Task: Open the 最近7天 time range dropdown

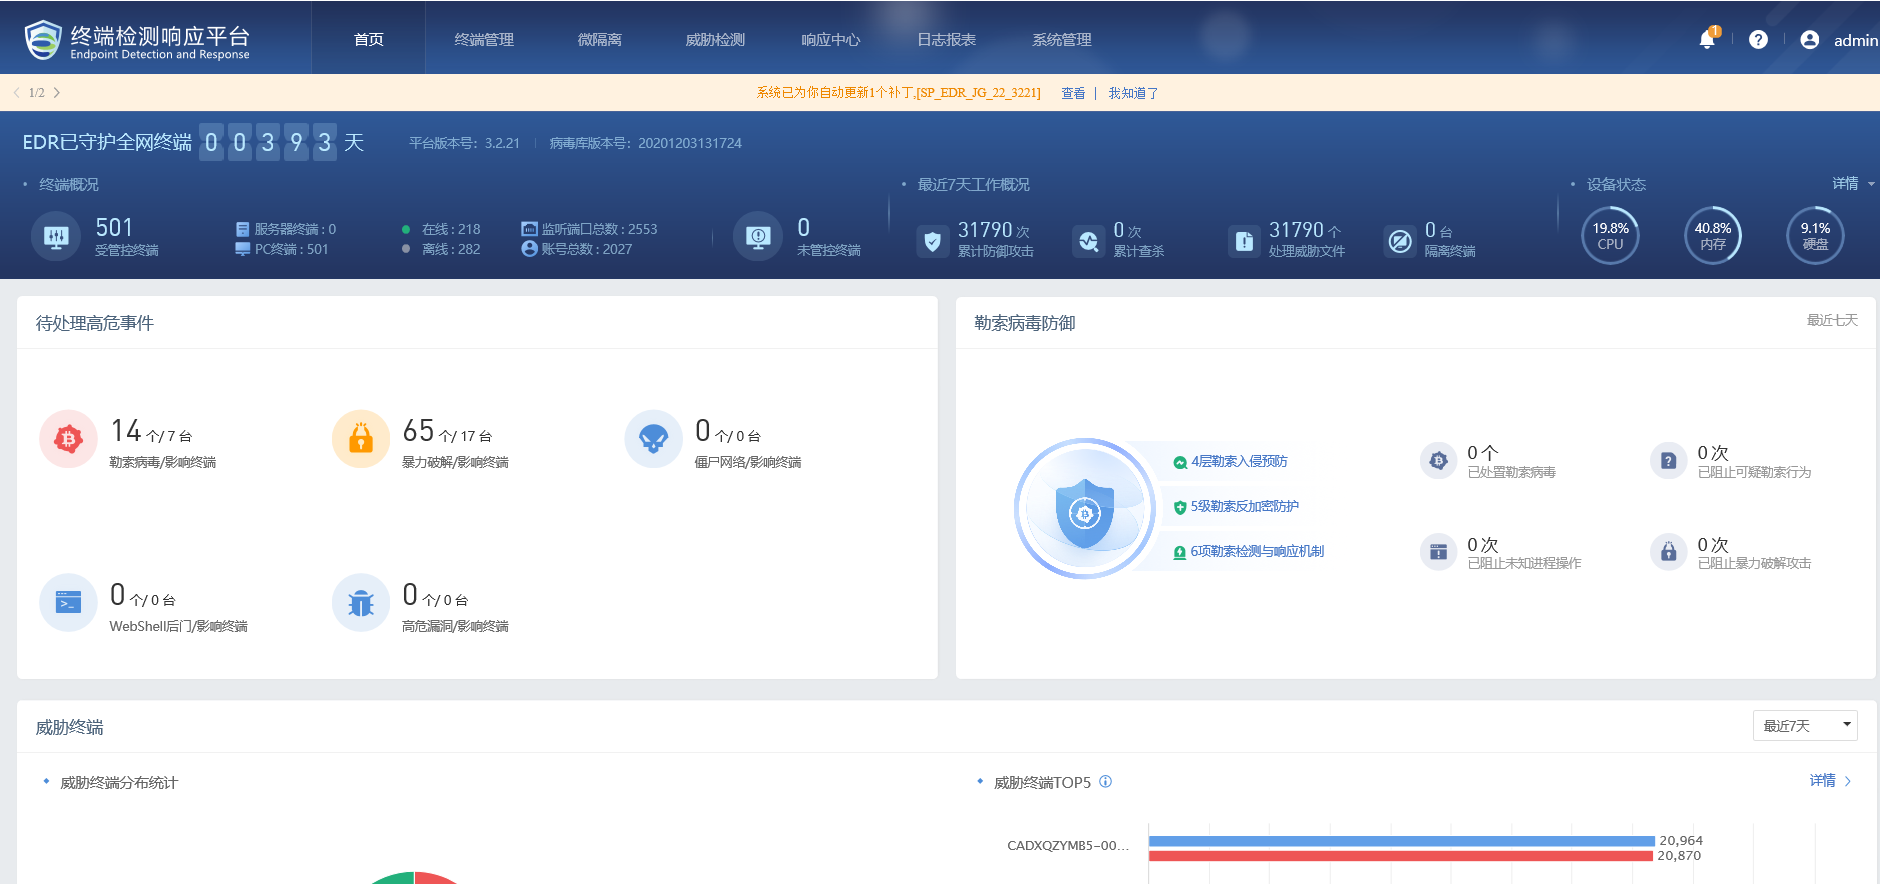Action: tap(1804, 726)
